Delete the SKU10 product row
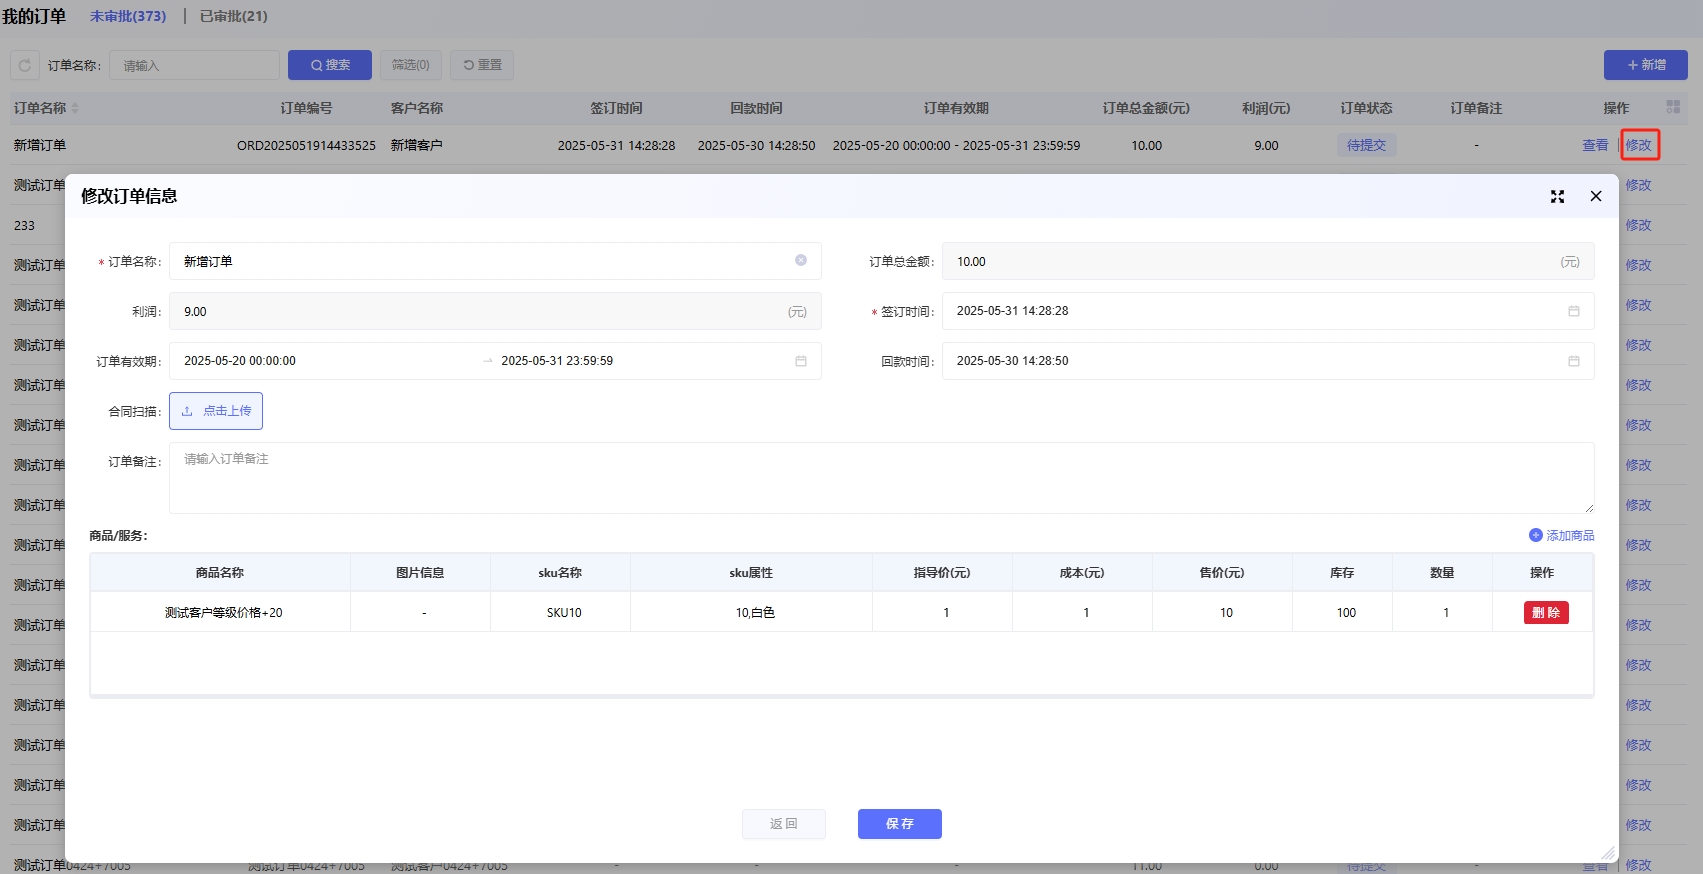Viewport: 1703px width, 874px height. pyautogui.click(x=1545, y=613)
